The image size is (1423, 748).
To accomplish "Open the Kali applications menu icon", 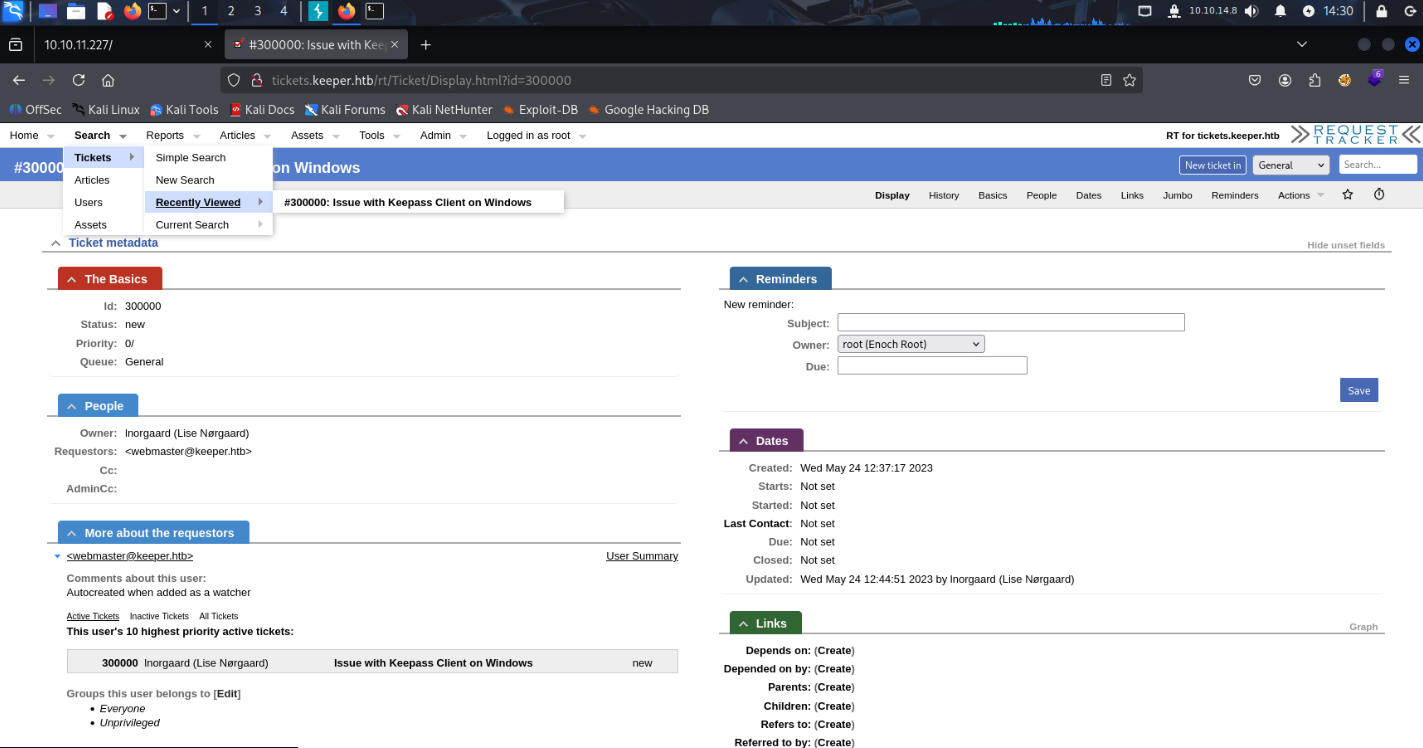I will (14, 12).
